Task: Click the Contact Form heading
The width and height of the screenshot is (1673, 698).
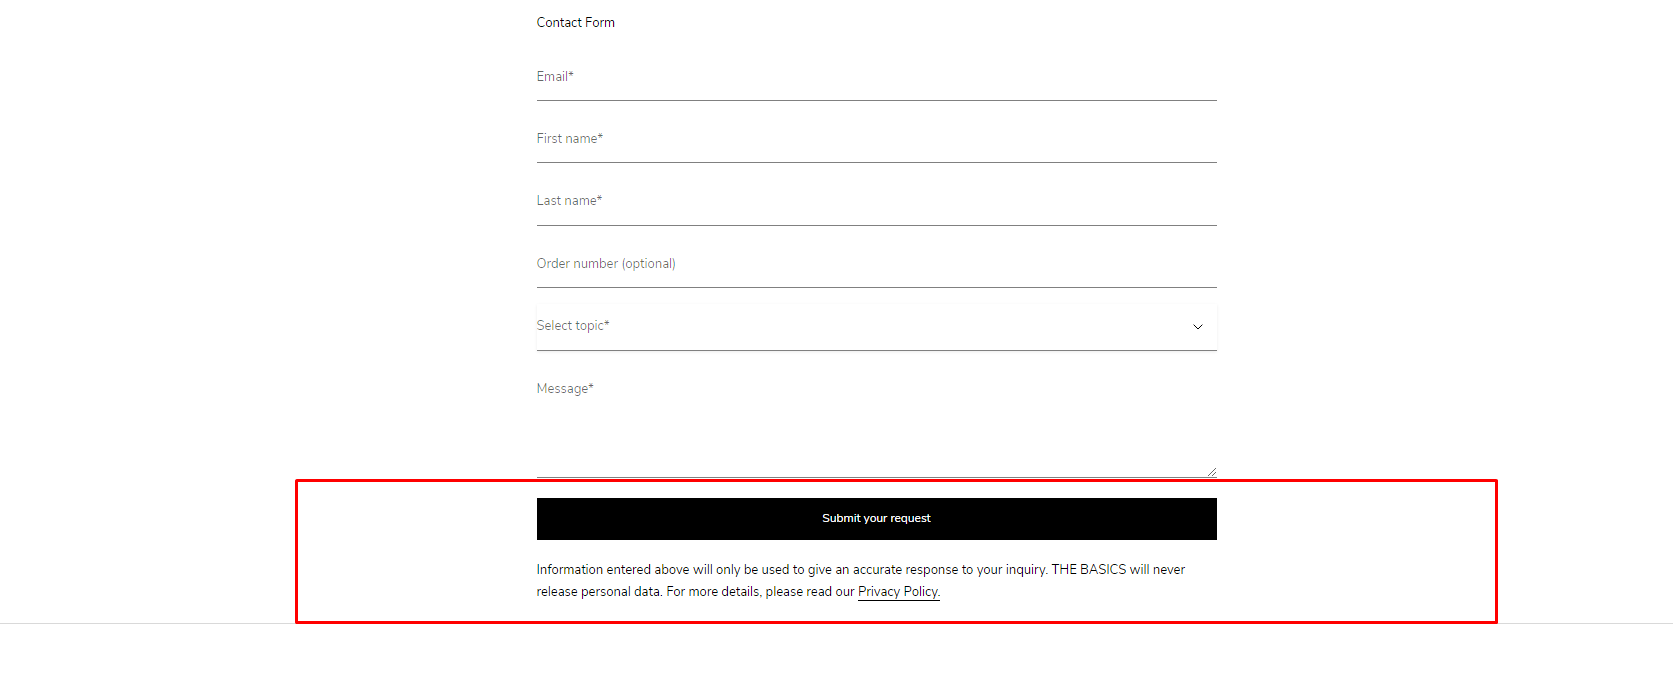Action: click(x=575, y=22)
